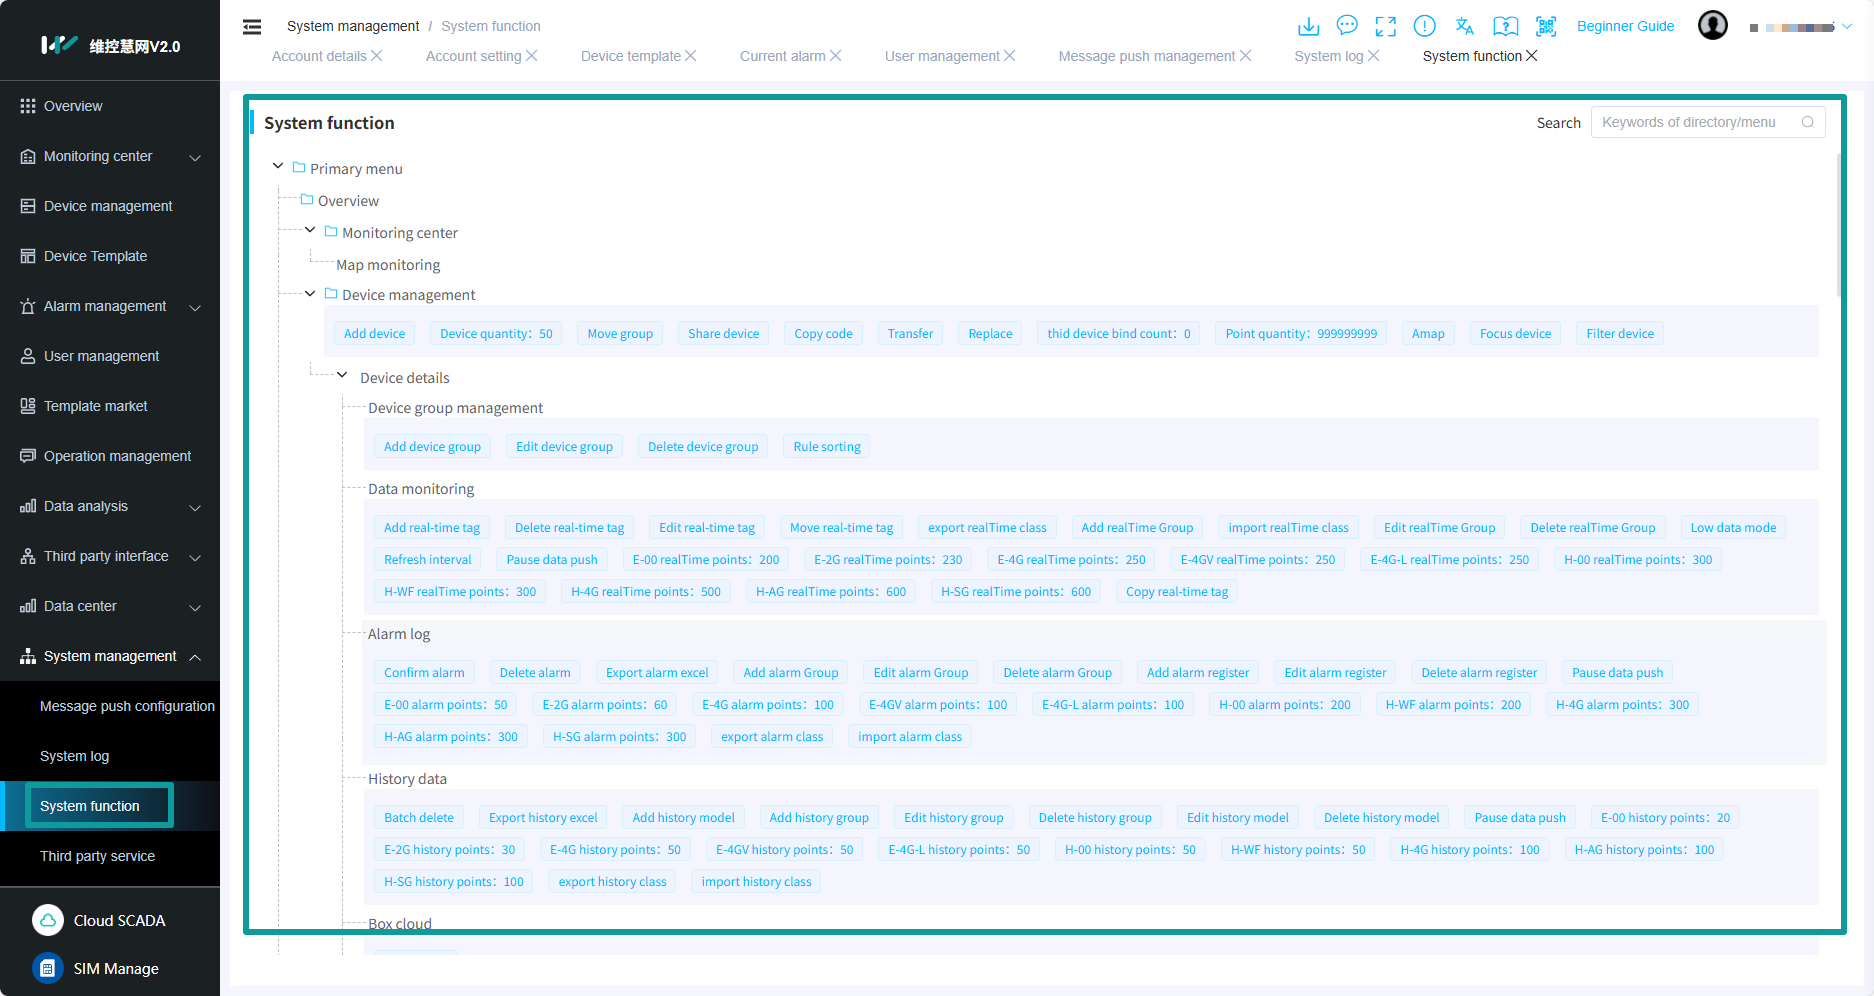Open the Beginner Guide link
The height and width of the screenshot is (996, 1874).
coord(1625,26)
